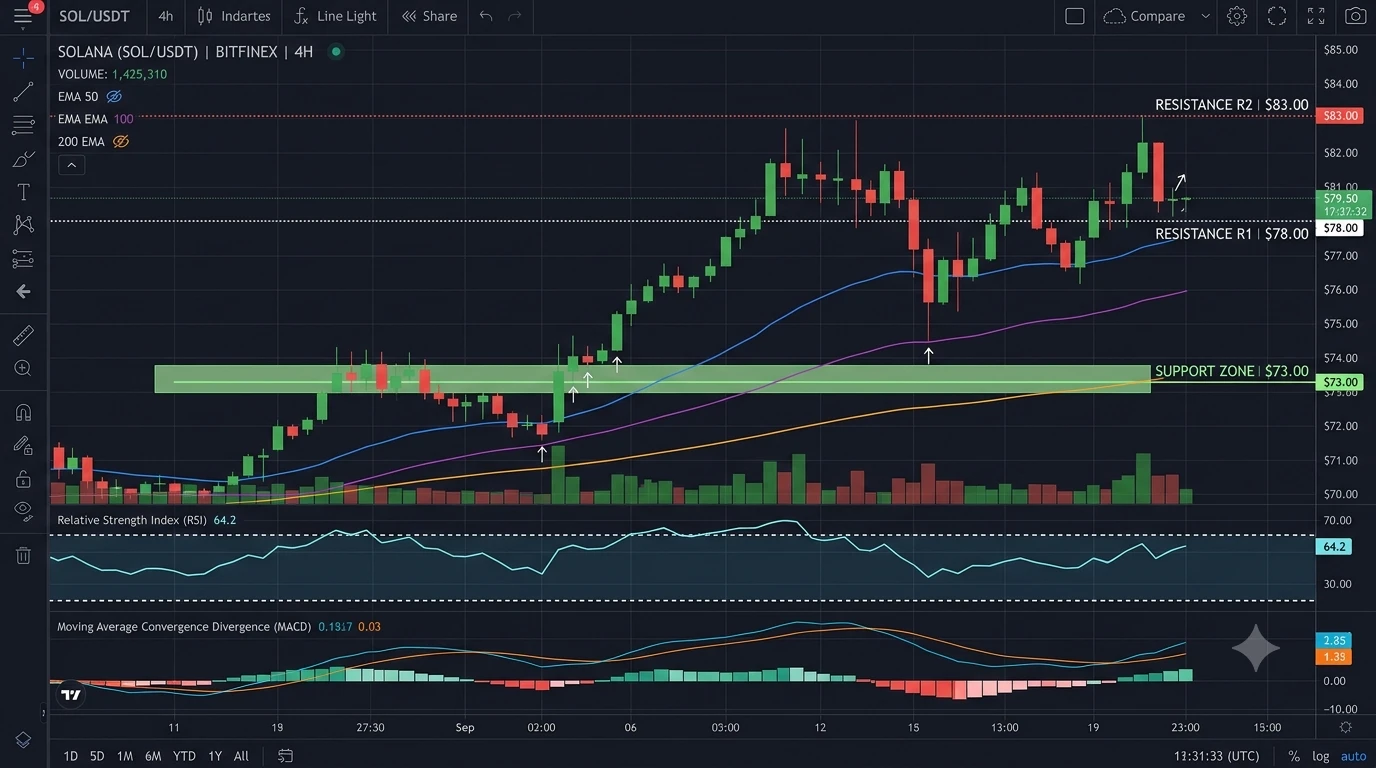This screenshot has height=768, width=1376.
Task: Open the Line Light fx template
Action: 336,16
